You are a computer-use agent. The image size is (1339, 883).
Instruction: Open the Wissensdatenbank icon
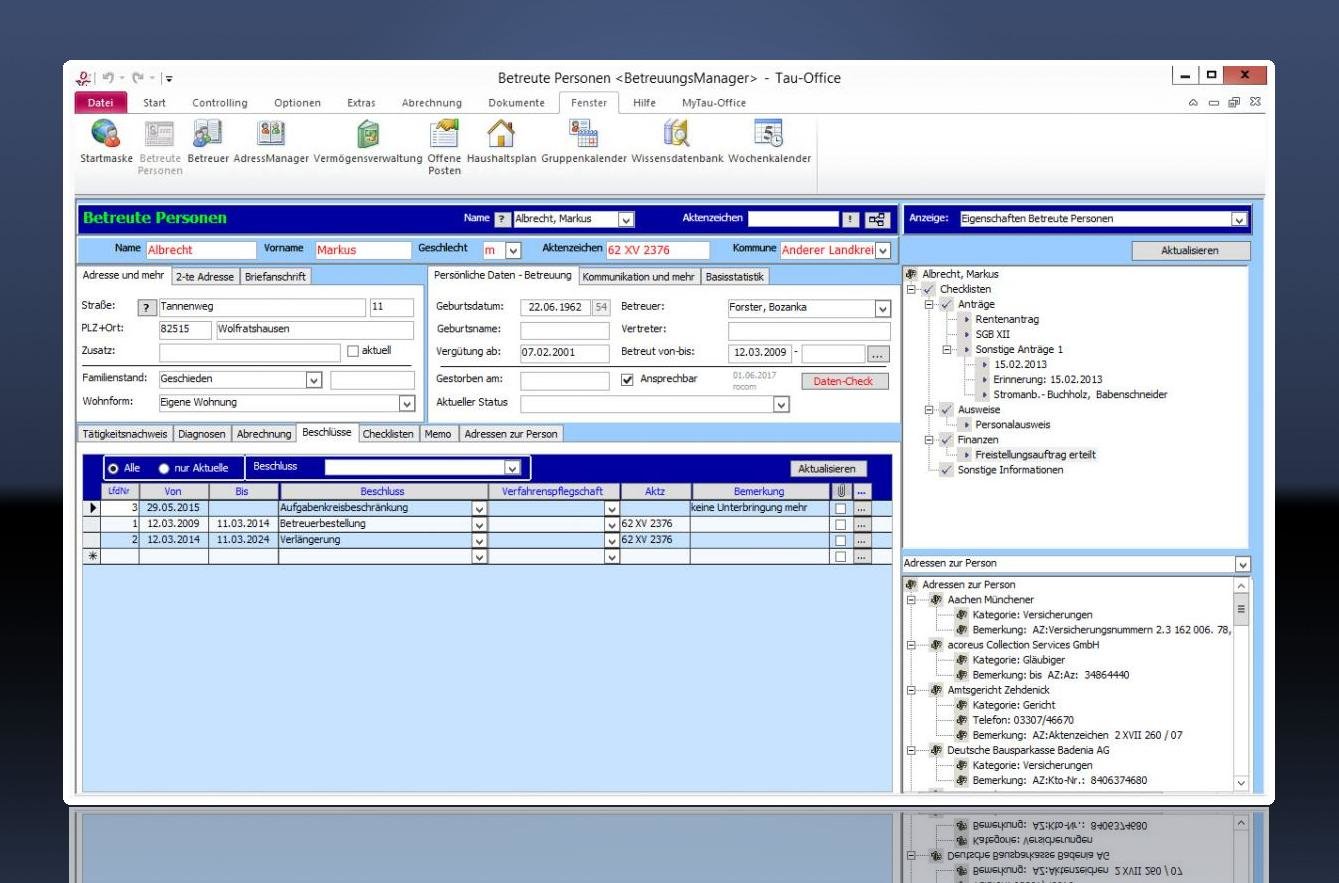pos(677,134)
